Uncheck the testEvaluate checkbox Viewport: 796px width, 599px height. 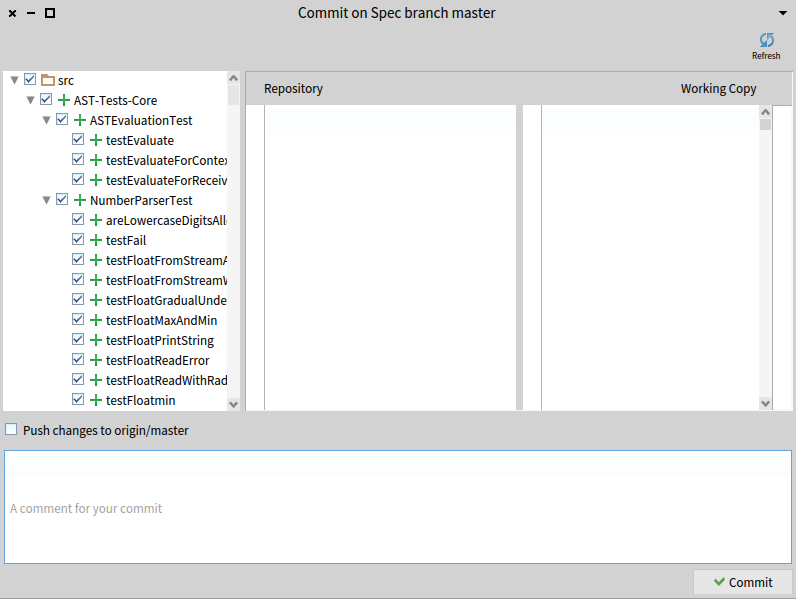[78, 140]
